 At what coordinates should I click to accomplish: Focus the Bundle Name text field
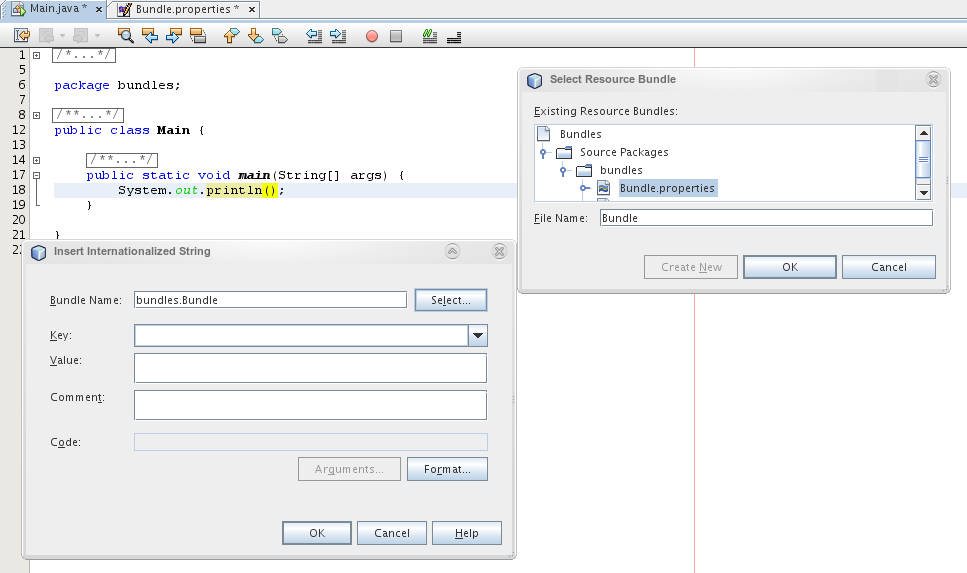[x=270, y=300]
